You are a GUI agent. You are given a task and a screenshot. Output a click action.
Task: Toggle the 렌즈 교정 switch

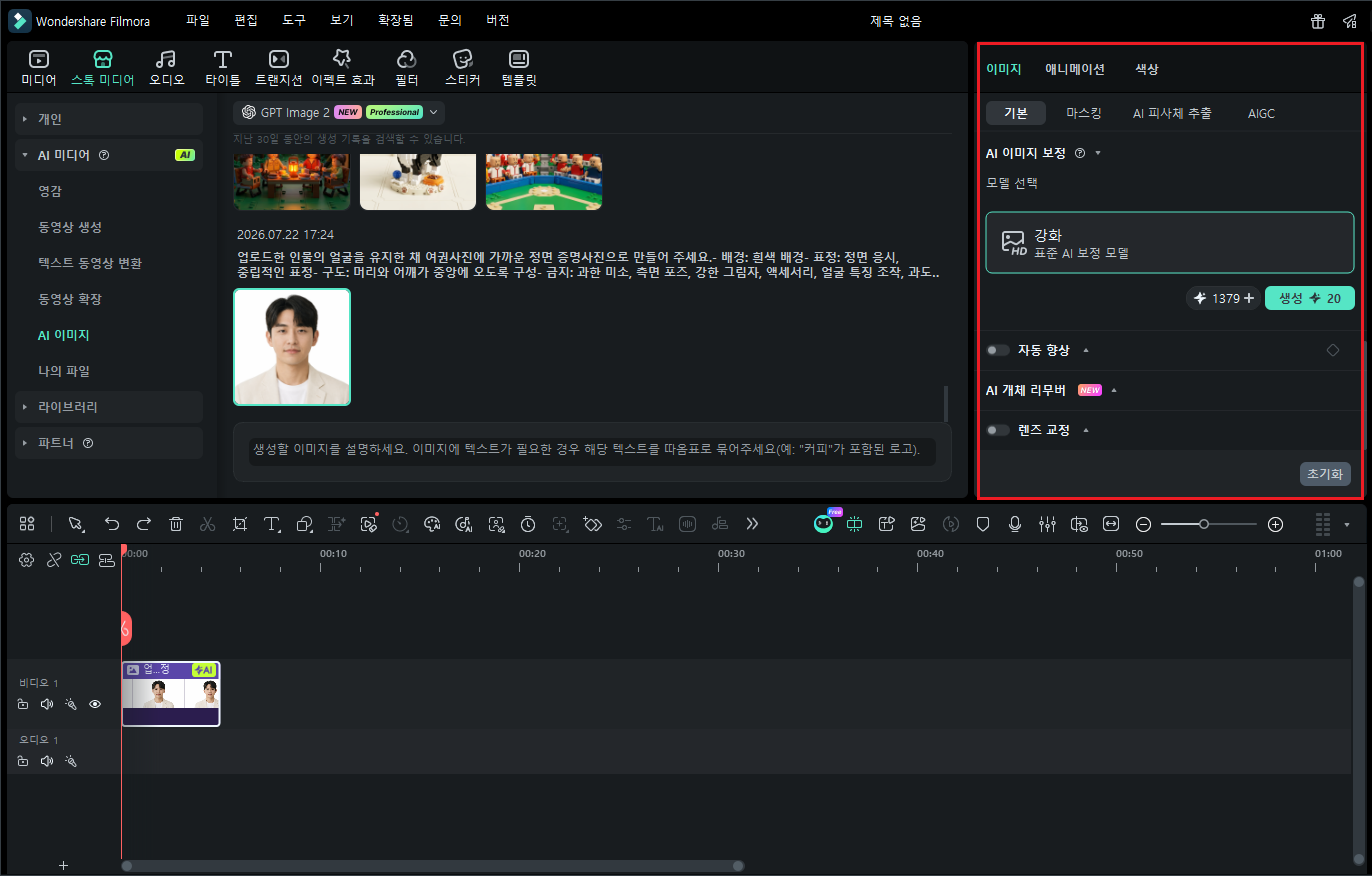point(997,430)
